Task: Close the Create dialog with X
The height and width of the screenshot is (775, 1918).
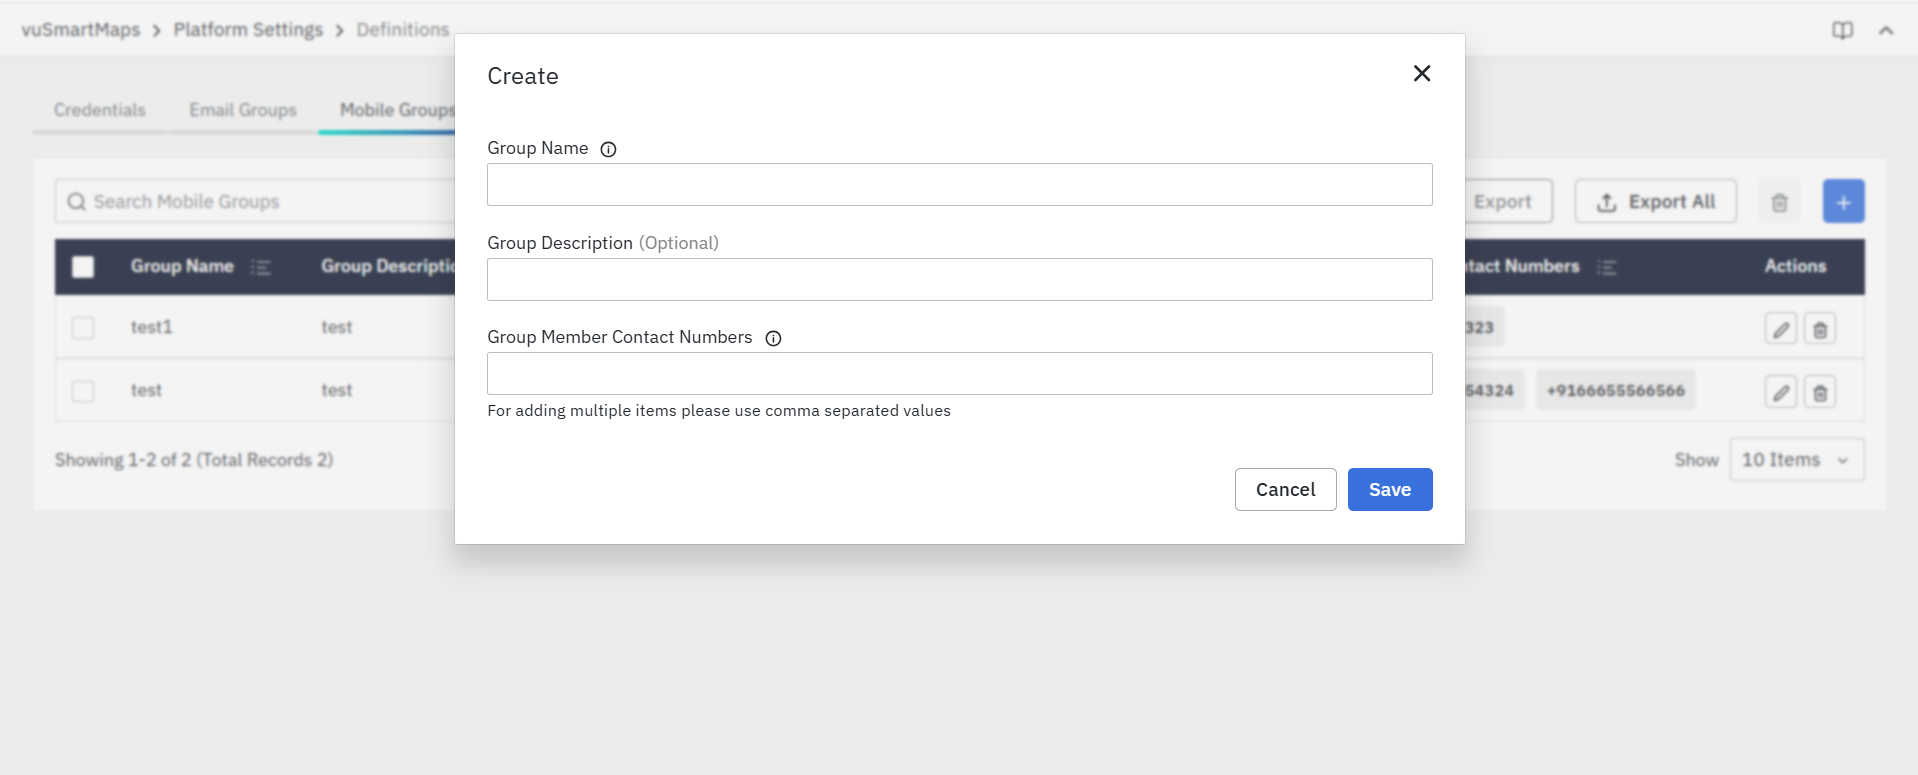Action: click(x=1421, y=74)
